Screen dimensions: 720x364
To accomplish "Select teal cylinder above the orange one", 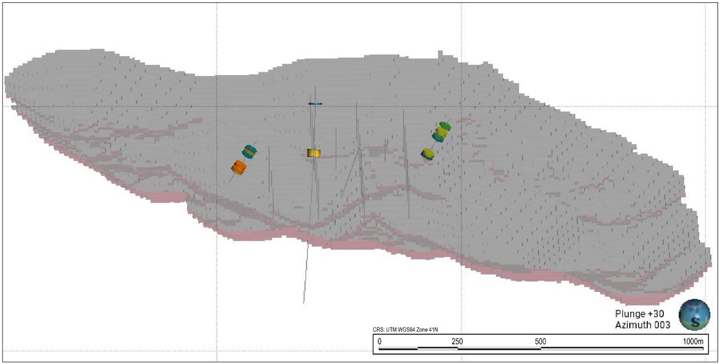I will click(249, 151).
